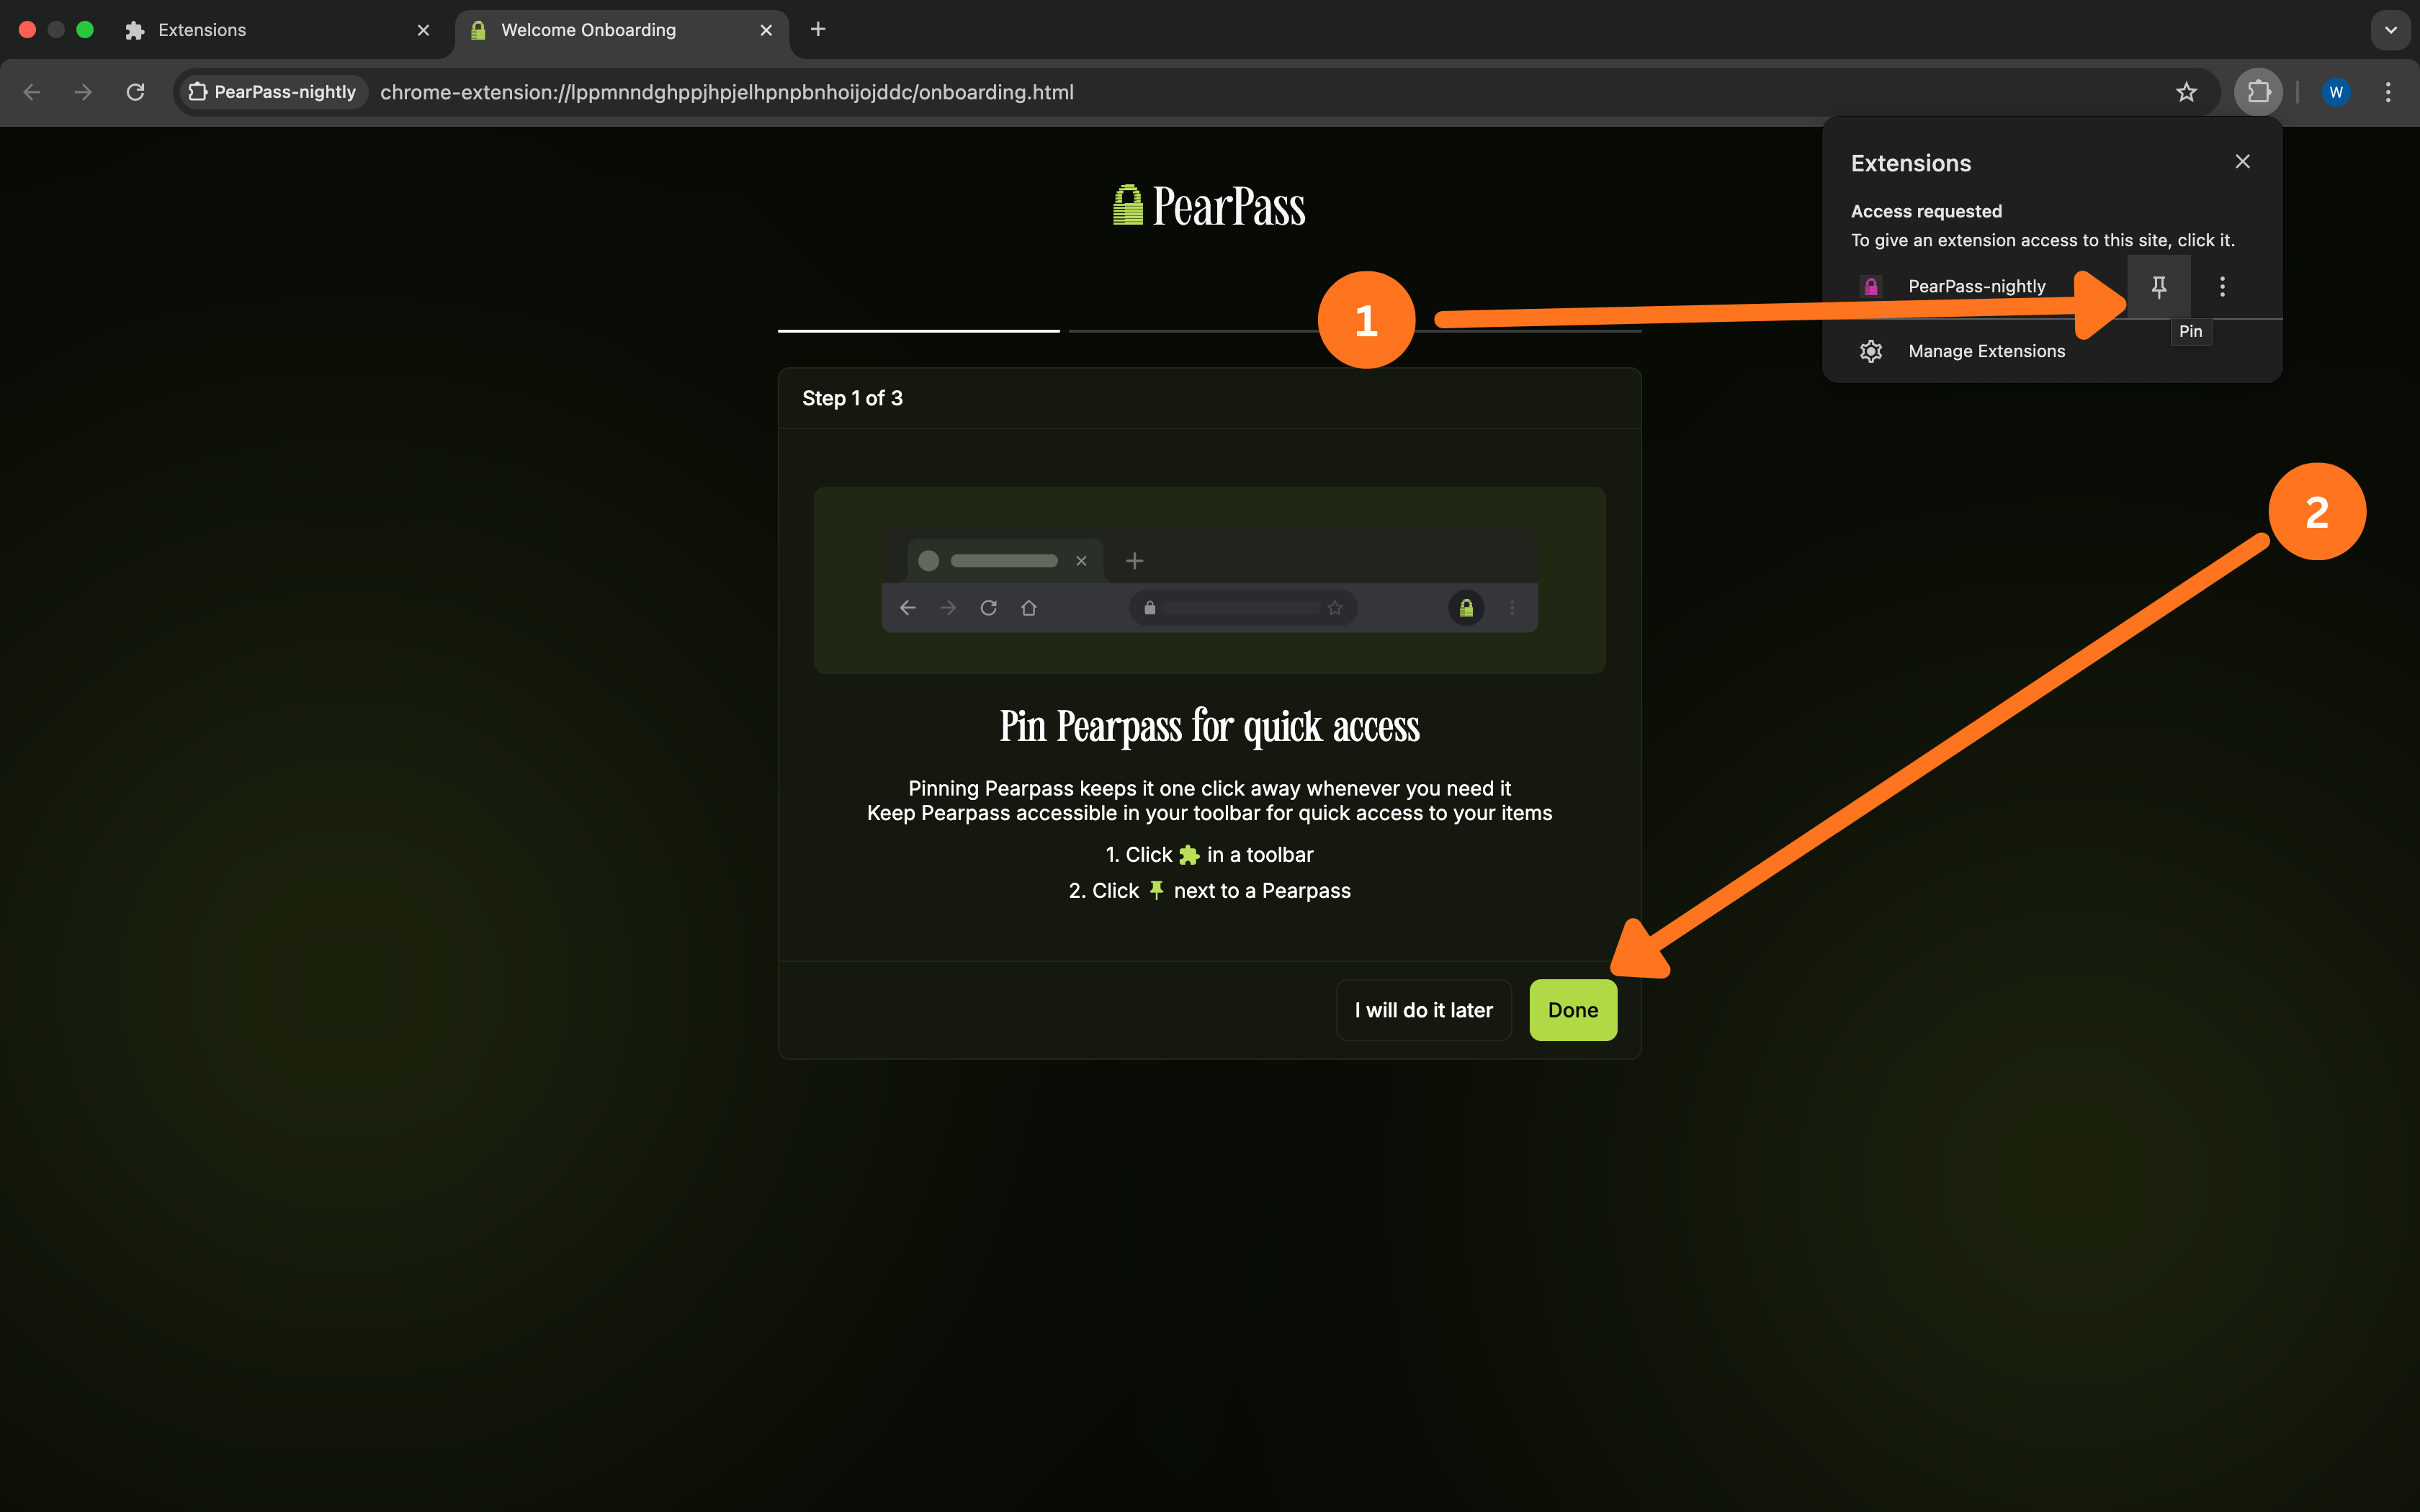Open more options for PearPass-nightly

pos(2222,287)
